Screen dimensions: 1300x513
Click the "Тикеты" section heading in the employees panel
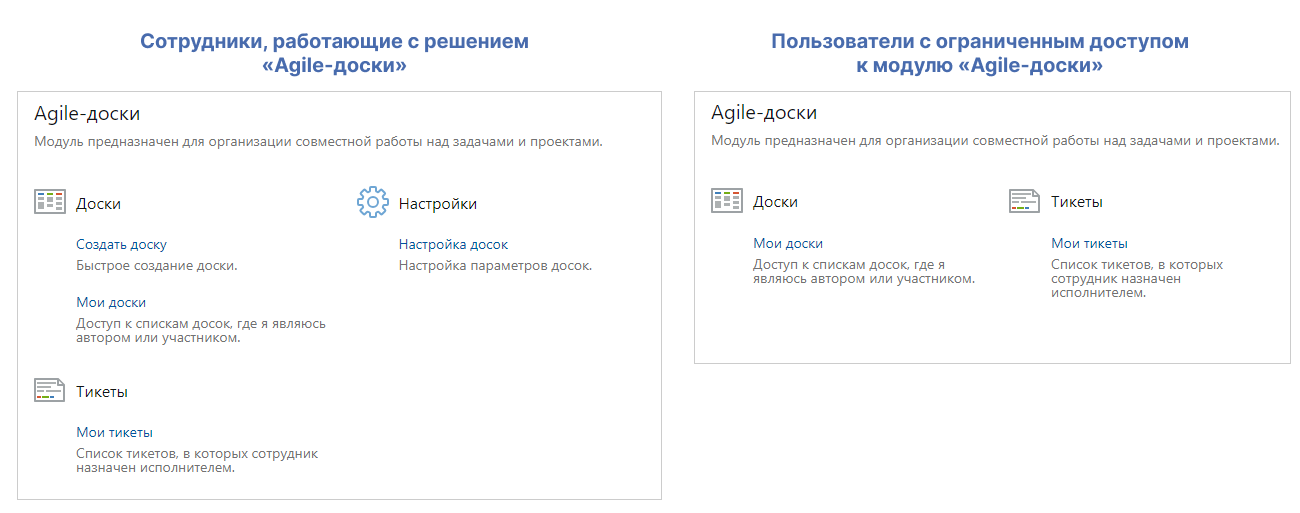click(x=102, y=392)
